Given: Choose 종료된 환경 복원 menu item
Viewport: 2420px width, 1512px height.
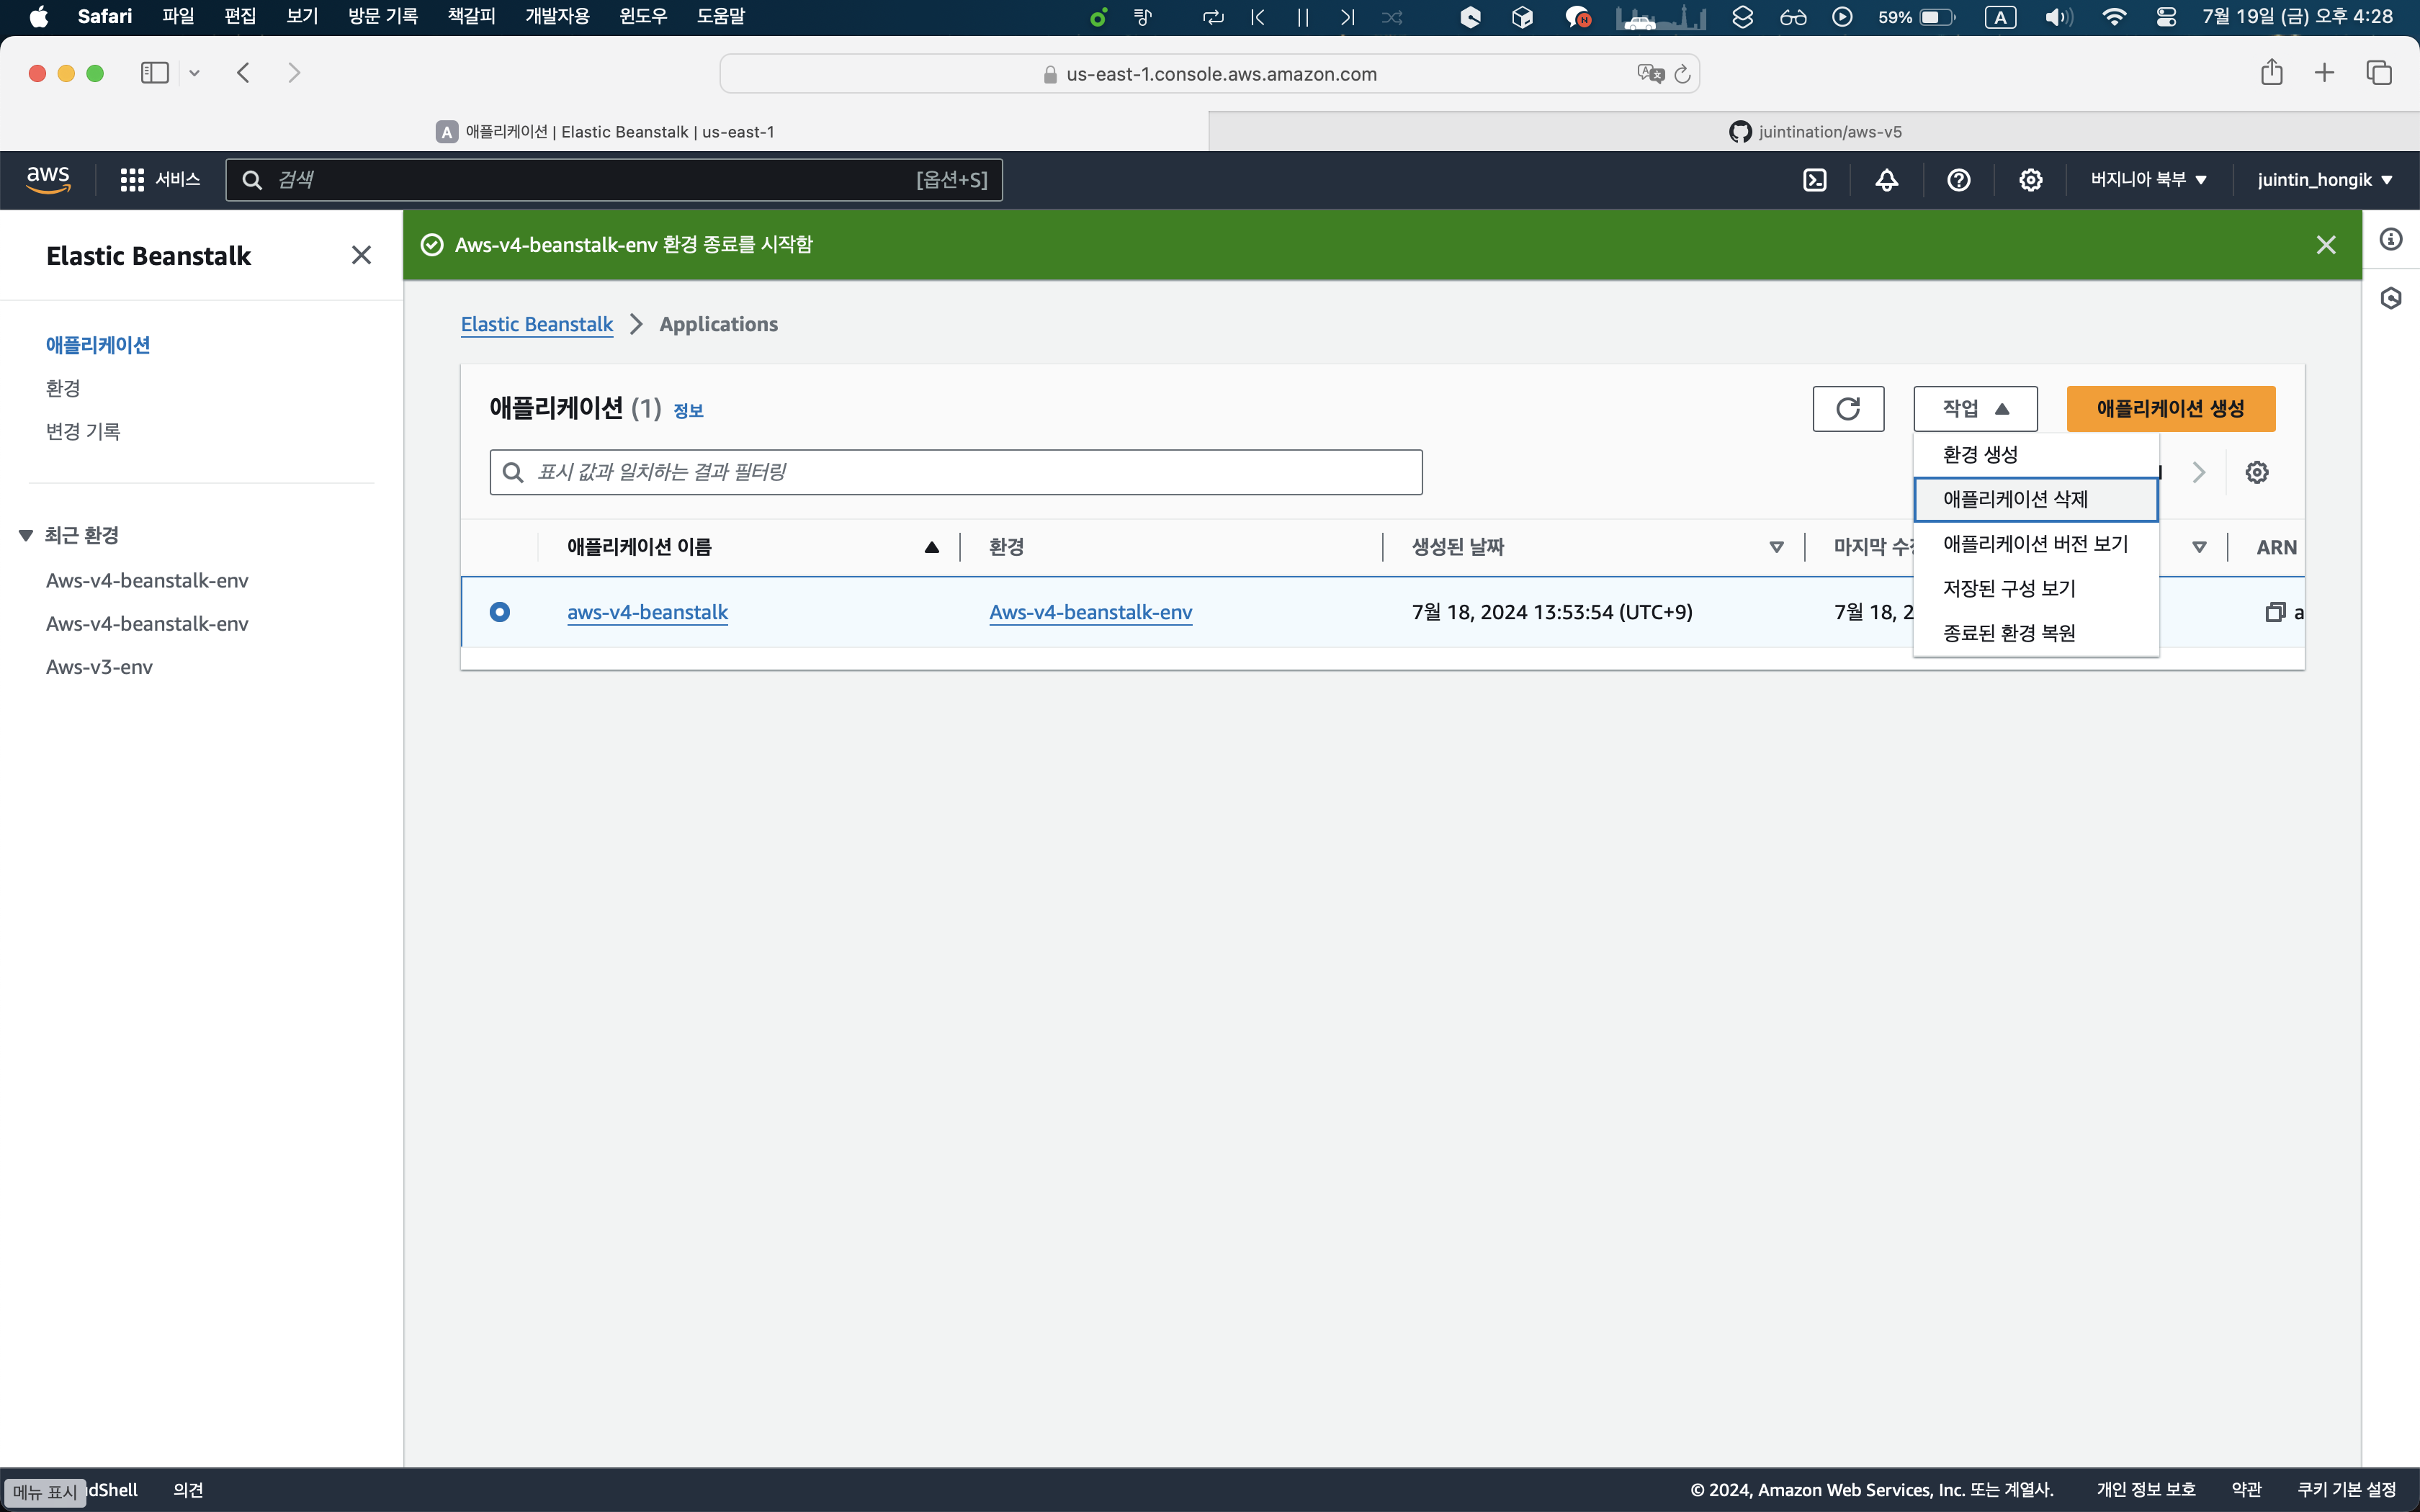Looking at the screenshot, I should point(2009,633).
